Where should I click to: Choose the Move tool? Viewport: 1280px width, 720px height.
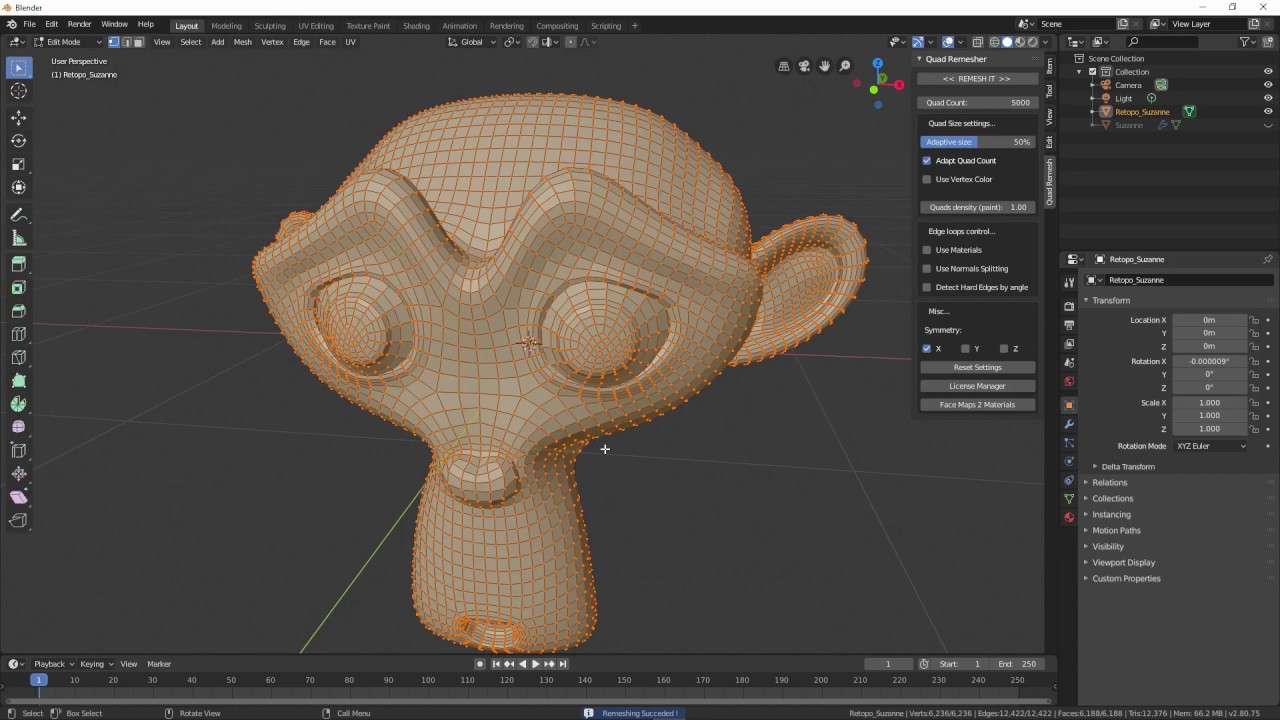[18, 118]
